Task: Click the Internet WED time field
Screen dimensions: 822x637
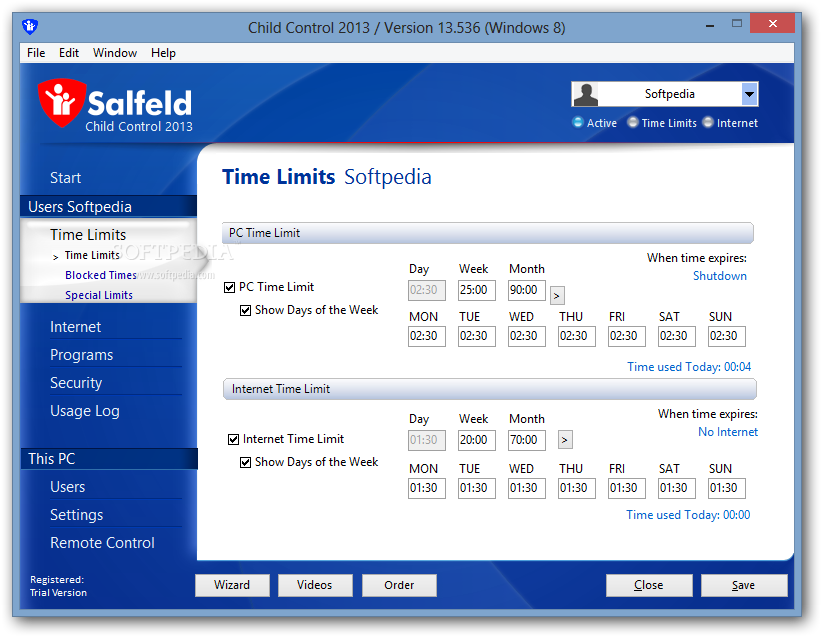Action: (526, 488)
